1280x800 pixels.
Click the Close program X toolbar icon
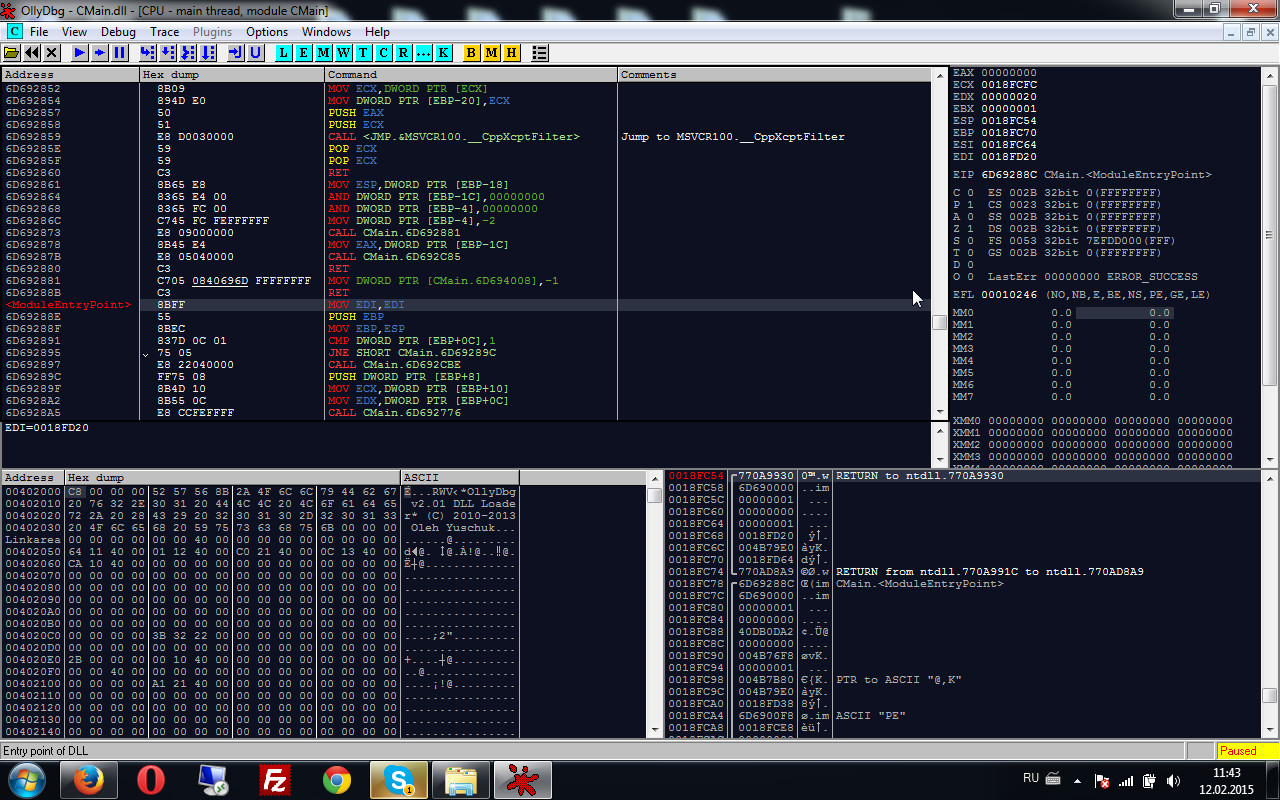[50, 52]
